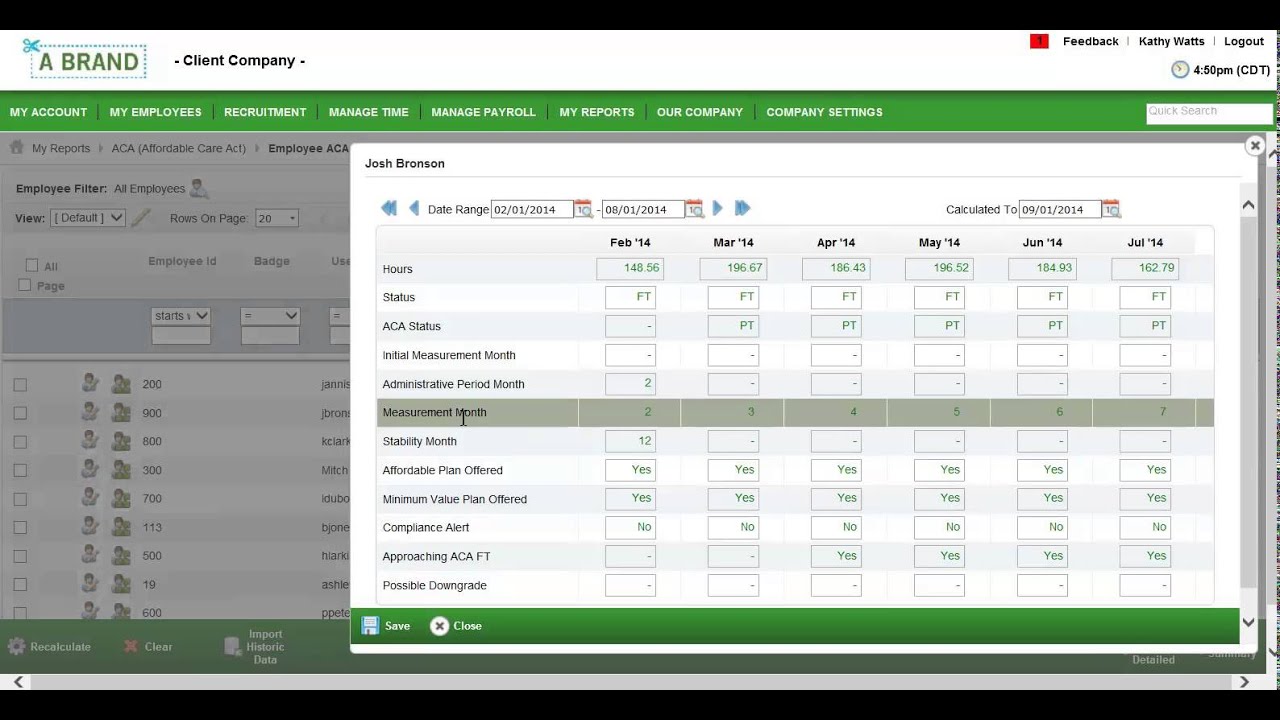Click first employee icon in row 113
Image resolution: width=1280 pixels, height=720 pixels.
[x=91, y=527]
